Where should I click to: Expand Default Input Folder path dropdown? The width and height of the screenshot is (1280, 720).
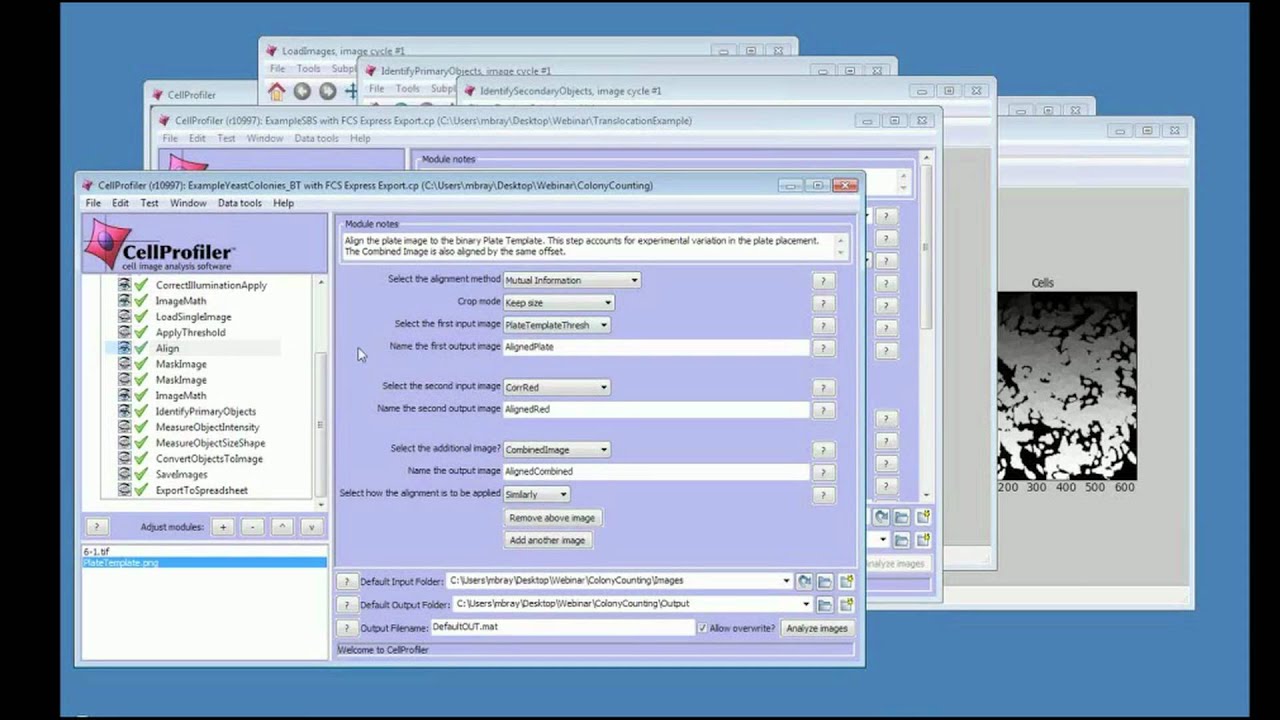[786, 581]
